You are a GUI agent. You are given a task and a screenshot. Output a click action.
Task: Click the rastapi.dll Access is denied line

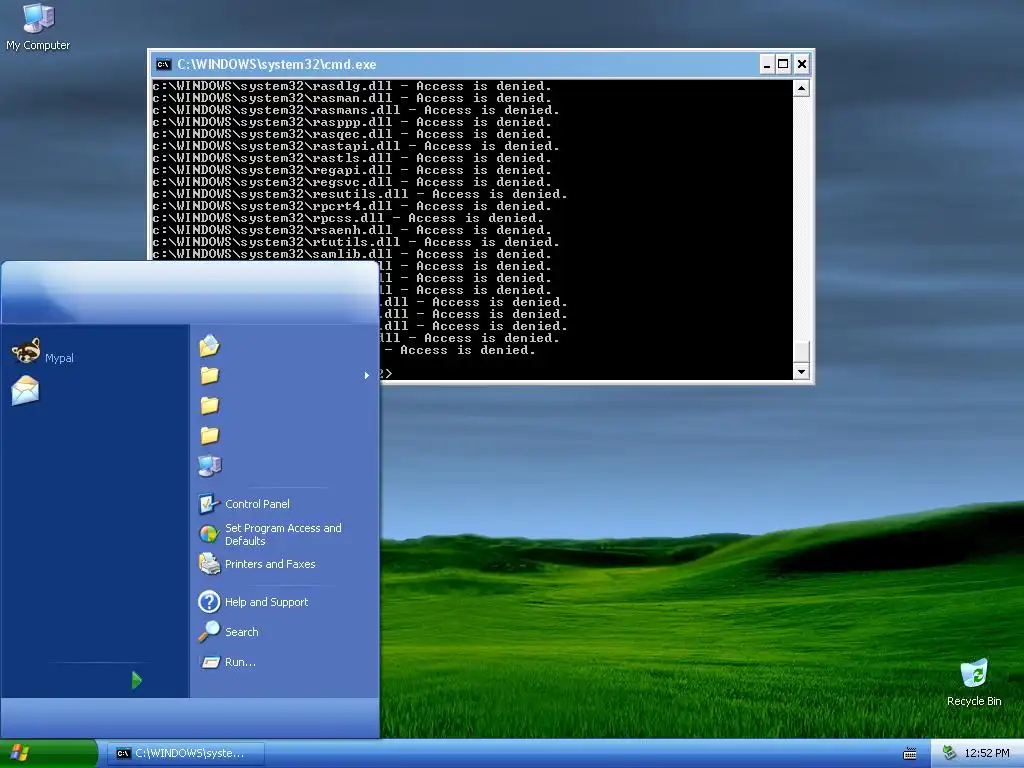pyautogui.click(x=356, y=146)
